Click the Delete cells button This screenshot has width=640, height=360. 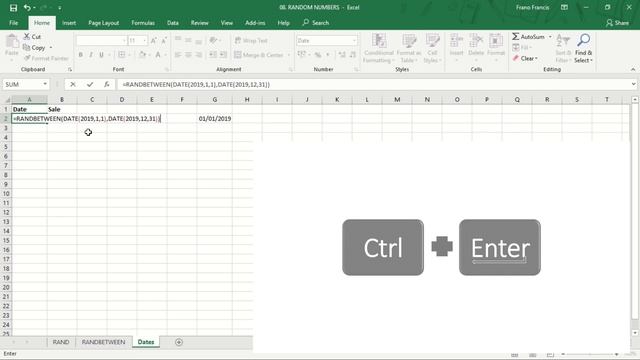point(476,48)
